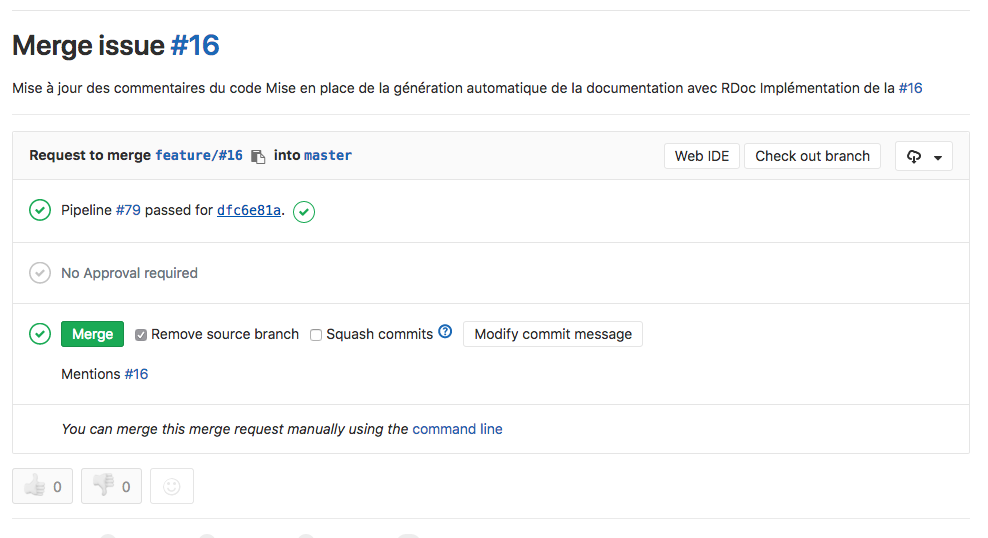This screenshot has width=988, height=538.
Task: Open the command line instructions link
Action: (457, 429)
